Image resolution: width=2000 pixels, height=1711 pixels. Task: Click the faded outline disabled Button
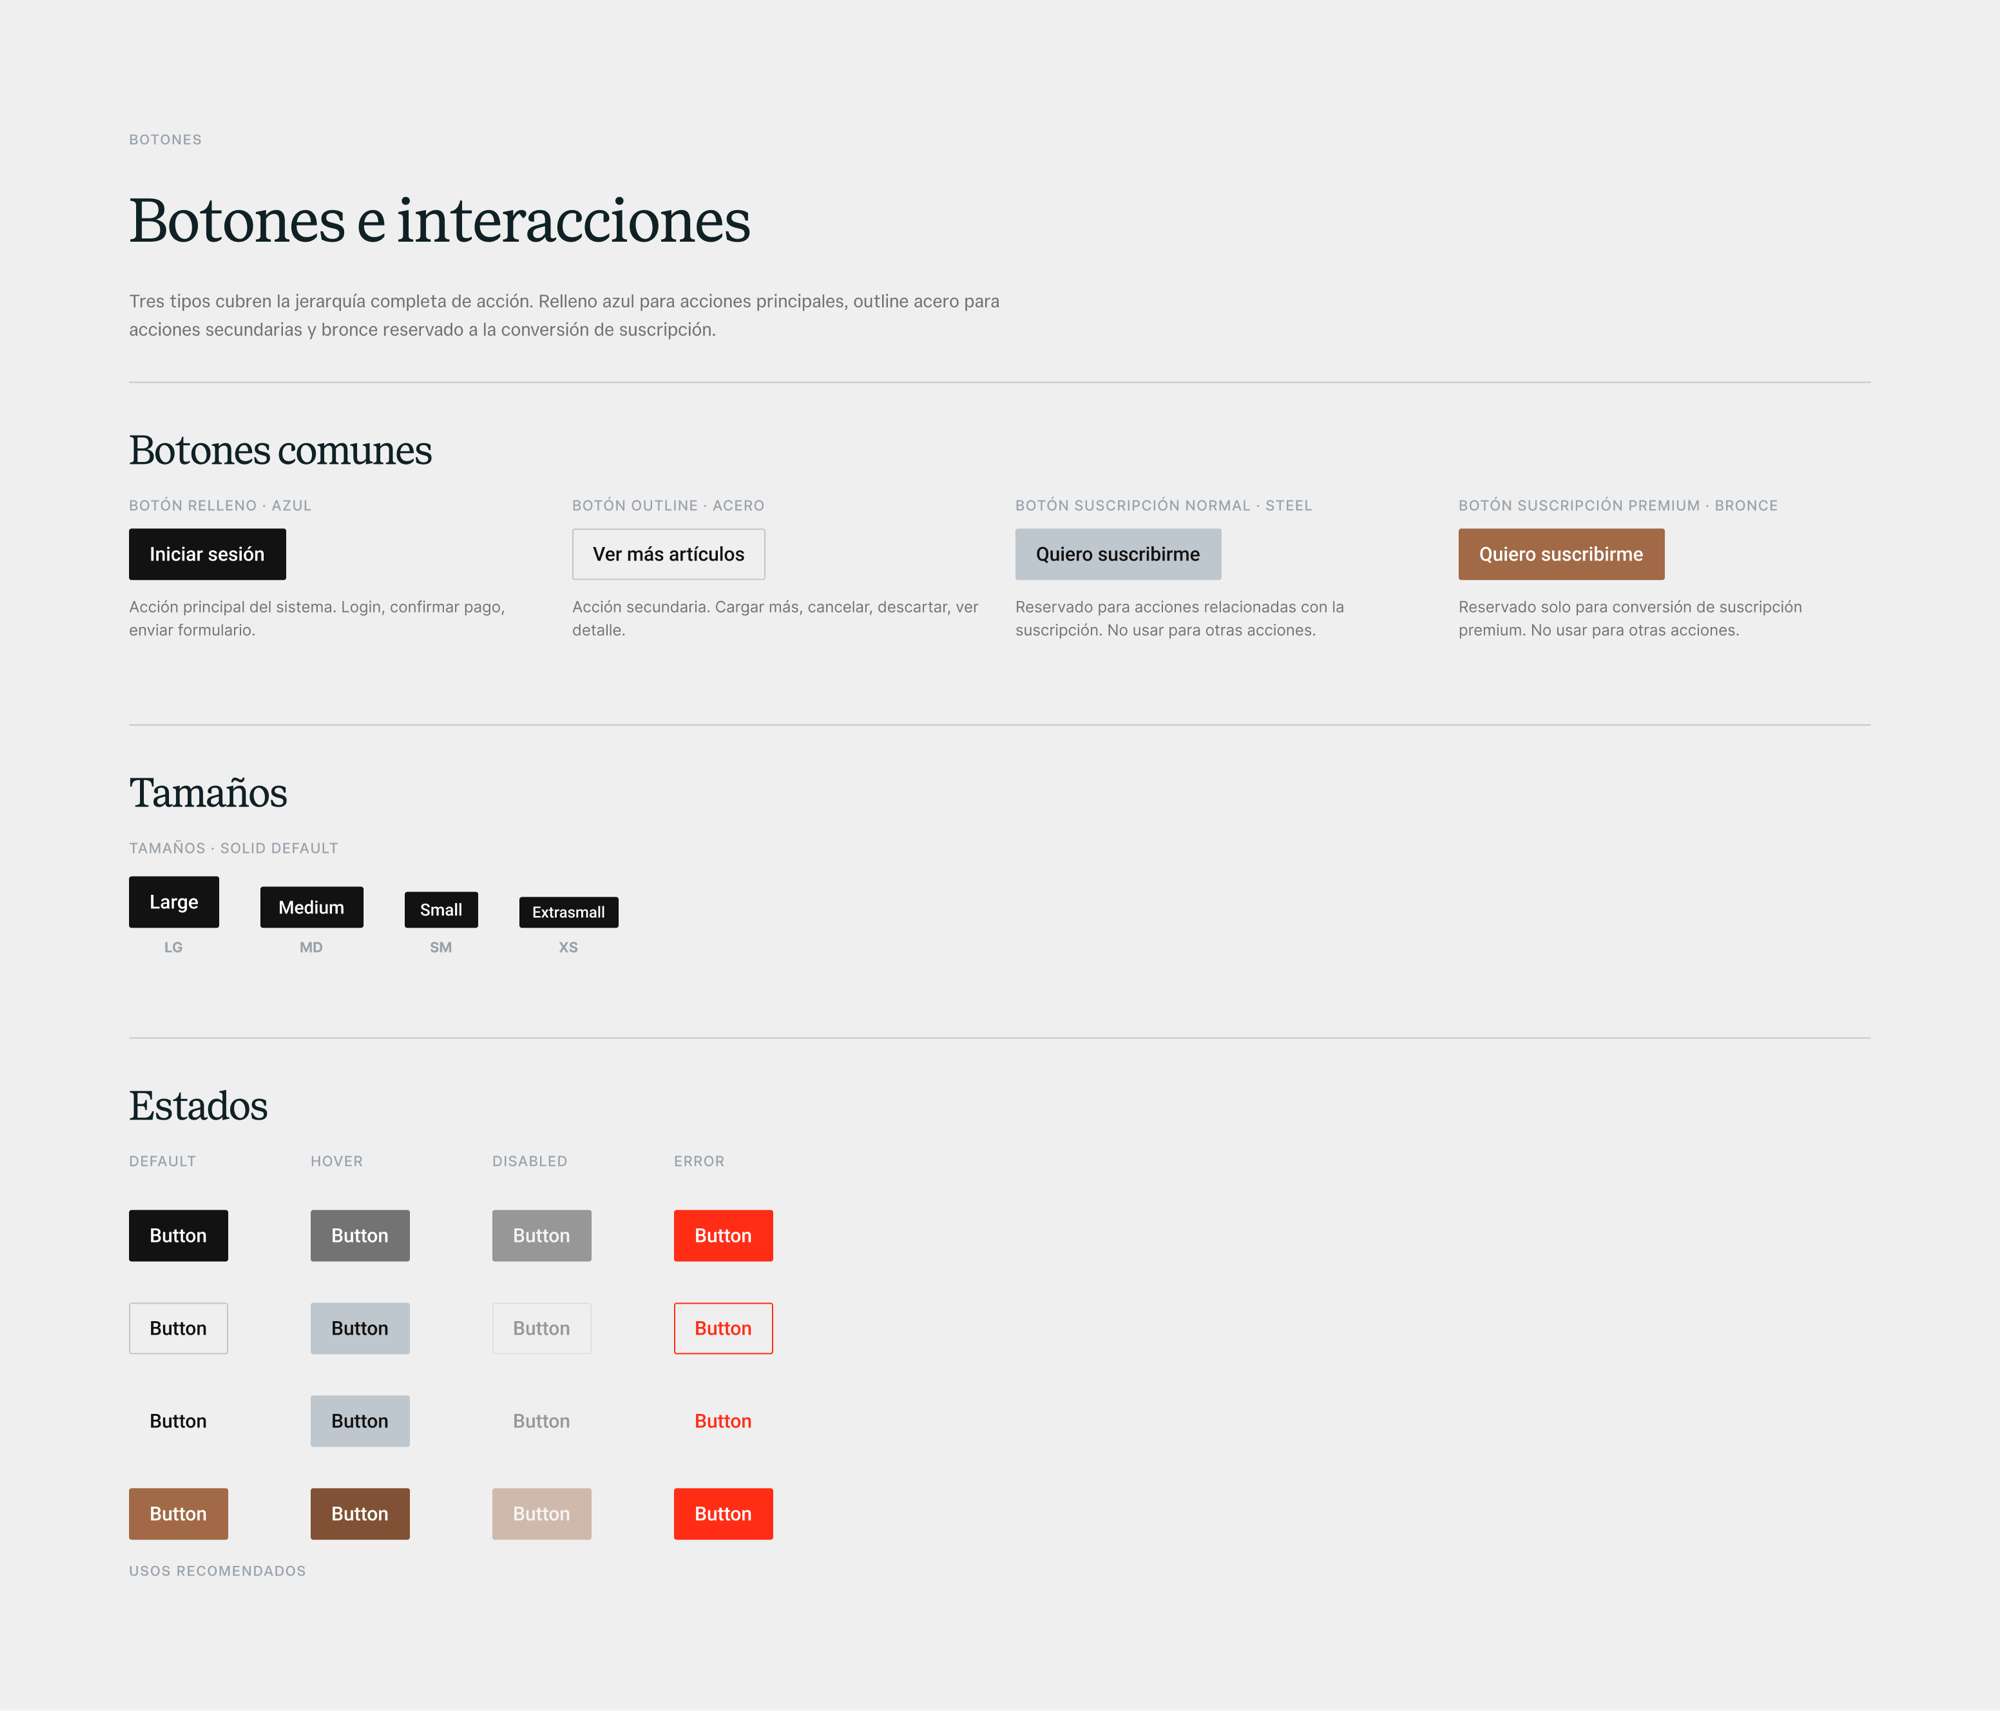click(x=541, y=1329)
